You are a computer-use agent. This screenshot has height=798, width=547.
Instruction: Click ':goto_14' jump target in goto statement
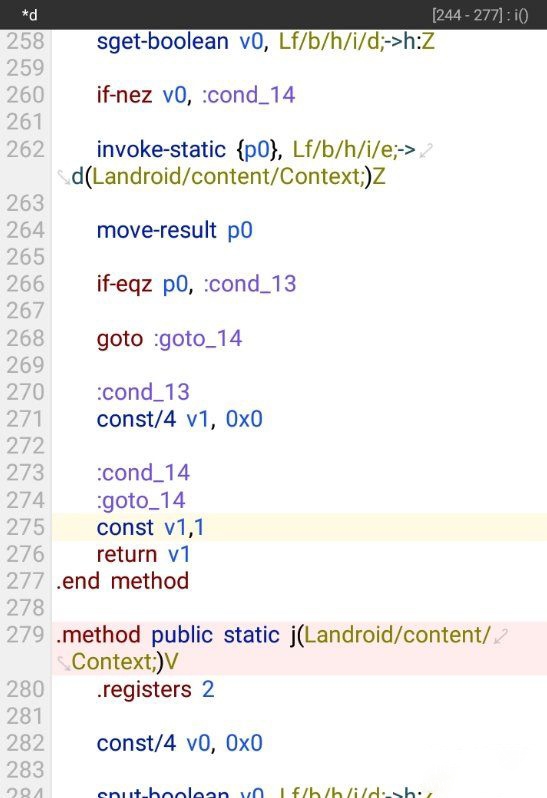point(198,338)
